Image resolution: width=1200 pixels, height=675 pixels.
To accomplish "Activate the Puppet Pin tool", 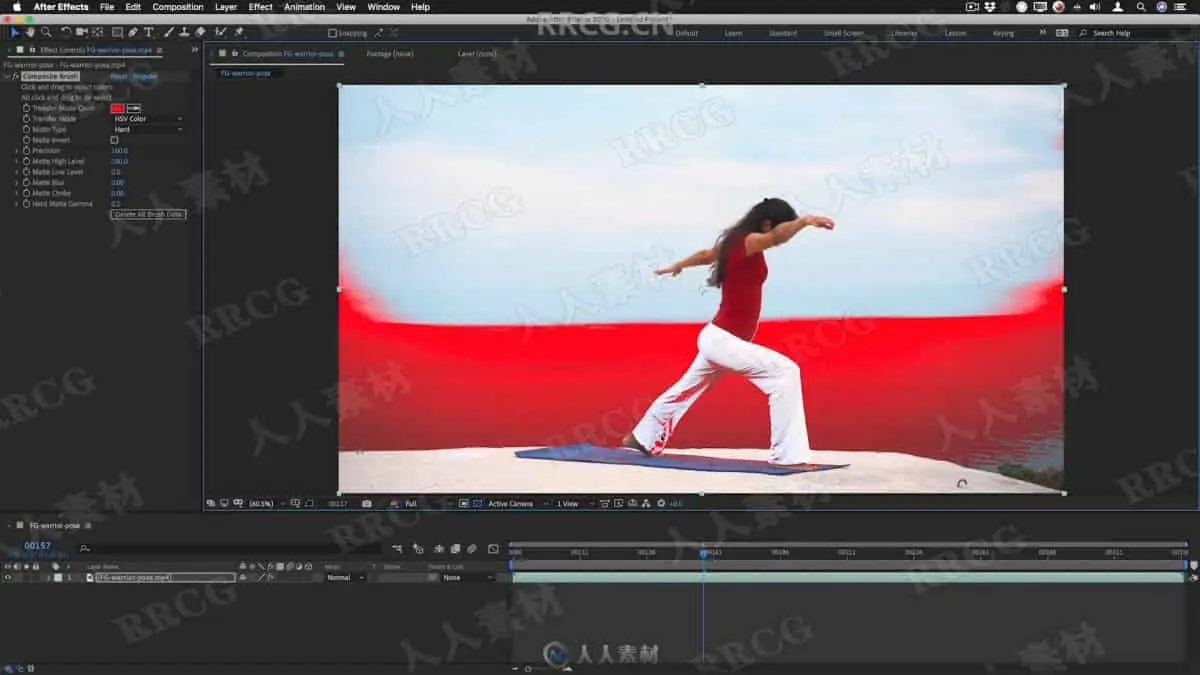I will click(x=239, y=32).
